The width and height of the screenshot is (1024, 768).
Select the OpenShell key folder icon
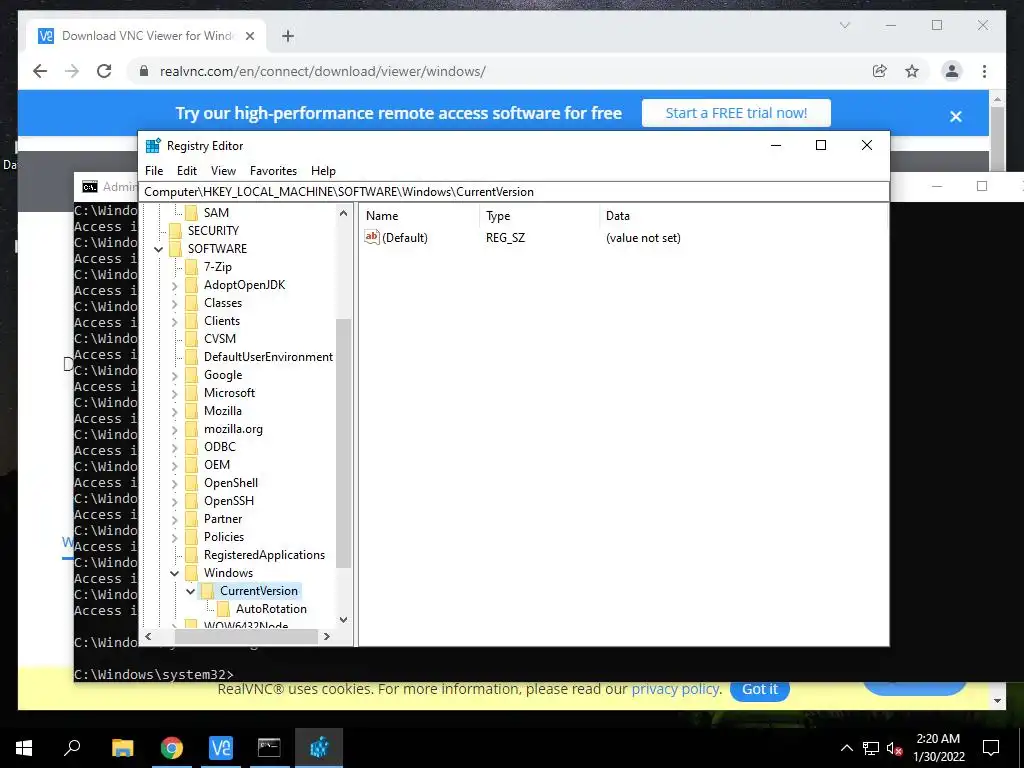191,483
